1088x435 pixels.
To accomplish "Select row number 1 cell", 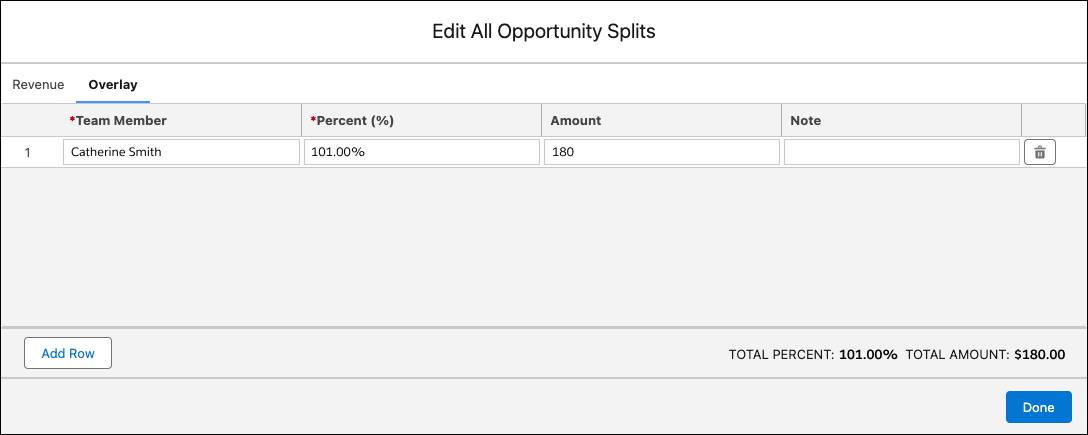I will [x=27, y=153].
